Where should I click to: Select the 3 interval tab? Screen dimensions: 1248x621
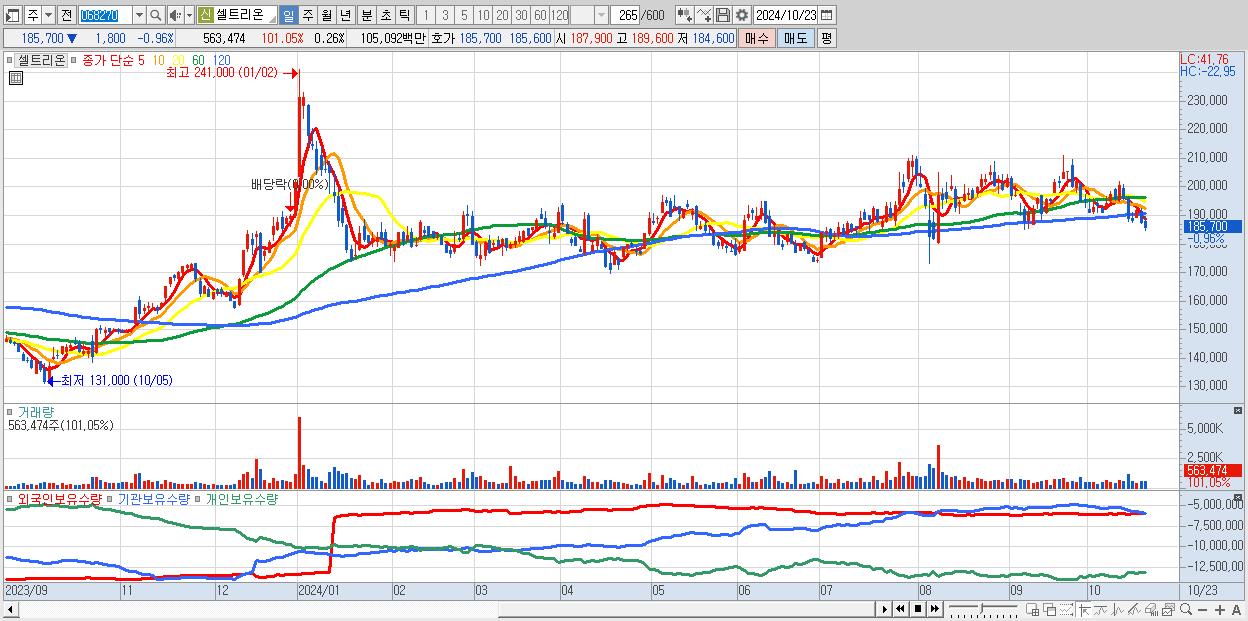click(445, 15)
